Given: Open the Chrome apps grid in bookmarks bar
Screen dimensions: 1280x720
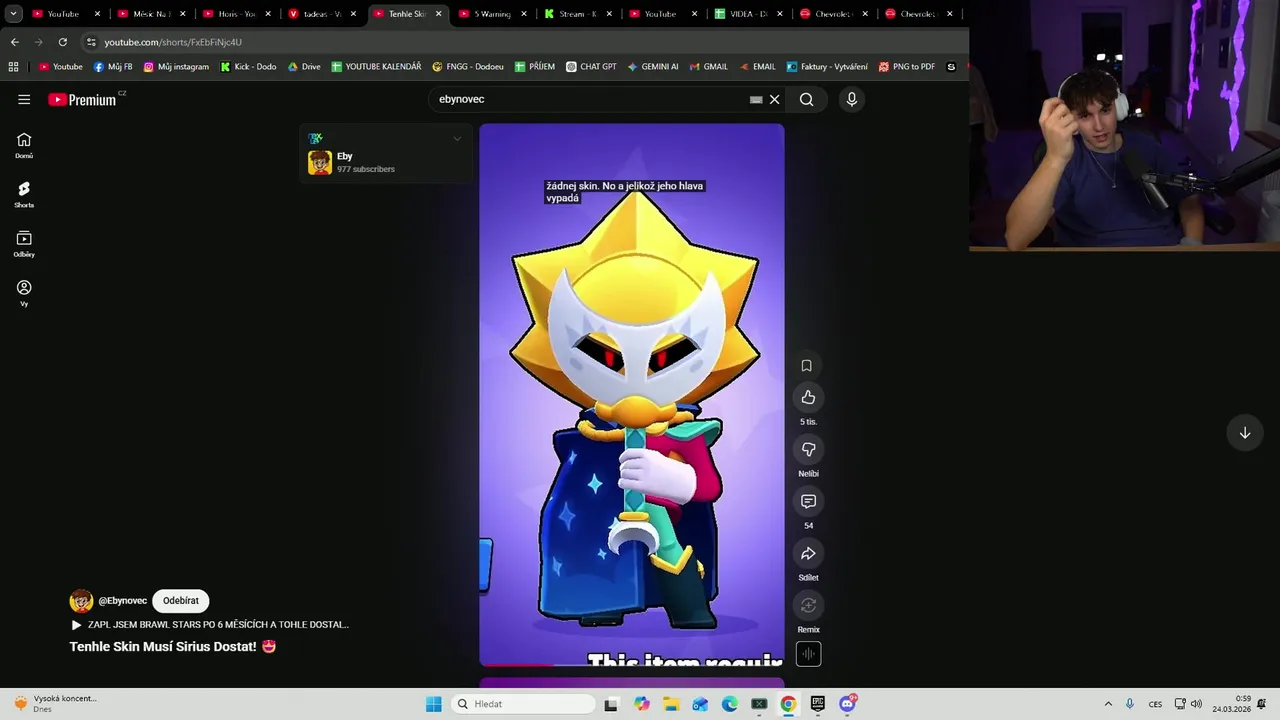Looking at the screenshot, I should (13, 67).
